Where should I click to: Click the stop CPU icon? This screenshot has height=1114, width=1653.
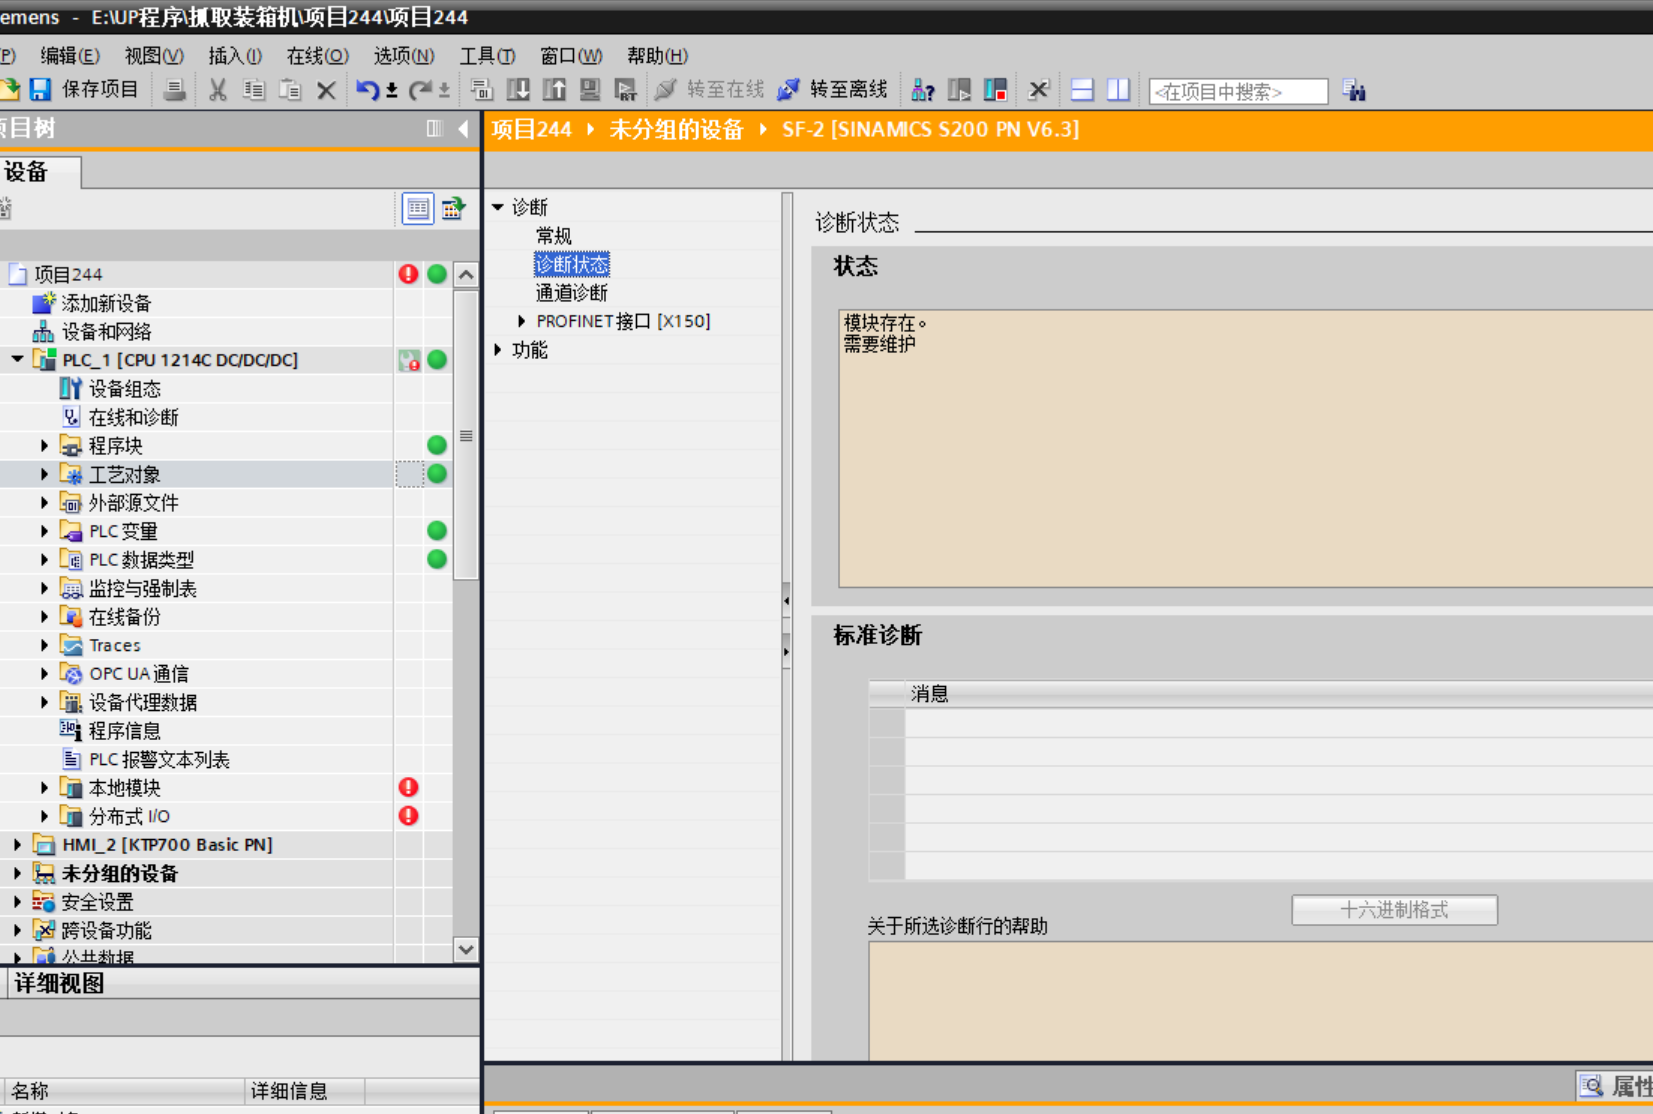click(995, 90)
